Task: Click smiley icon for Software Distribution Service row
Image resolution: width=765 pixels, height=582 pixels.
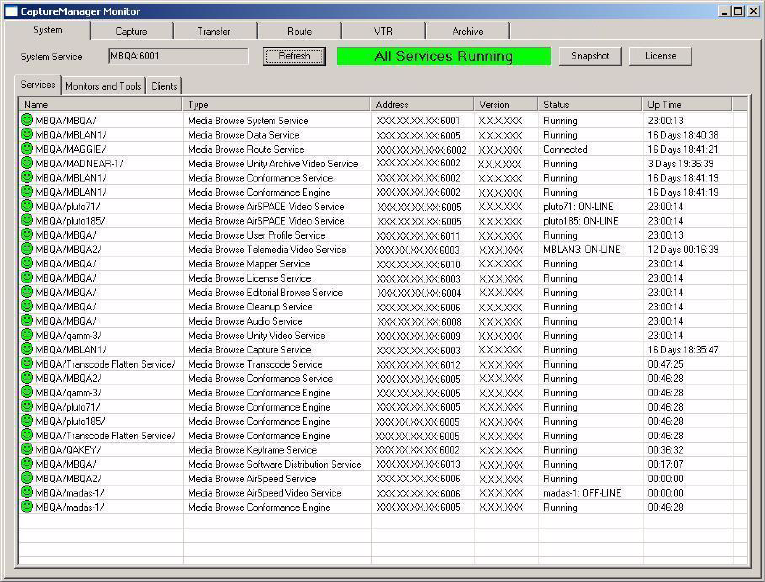Action: (x=27, y=463)
